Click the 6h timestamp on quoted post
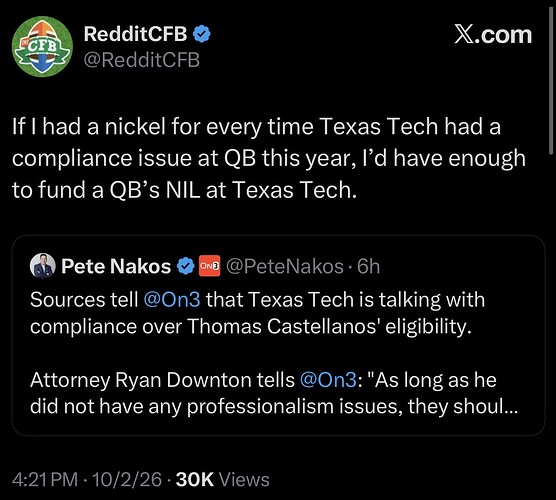 (368, 266)
